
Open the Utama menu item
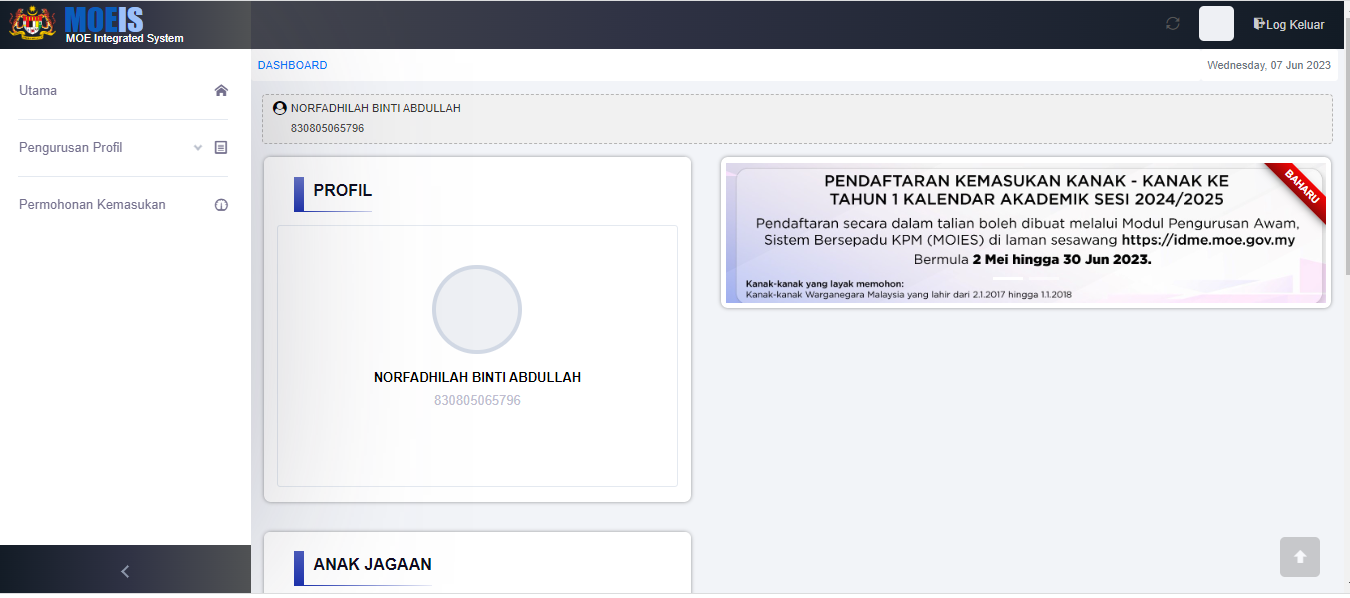[38, 91]
